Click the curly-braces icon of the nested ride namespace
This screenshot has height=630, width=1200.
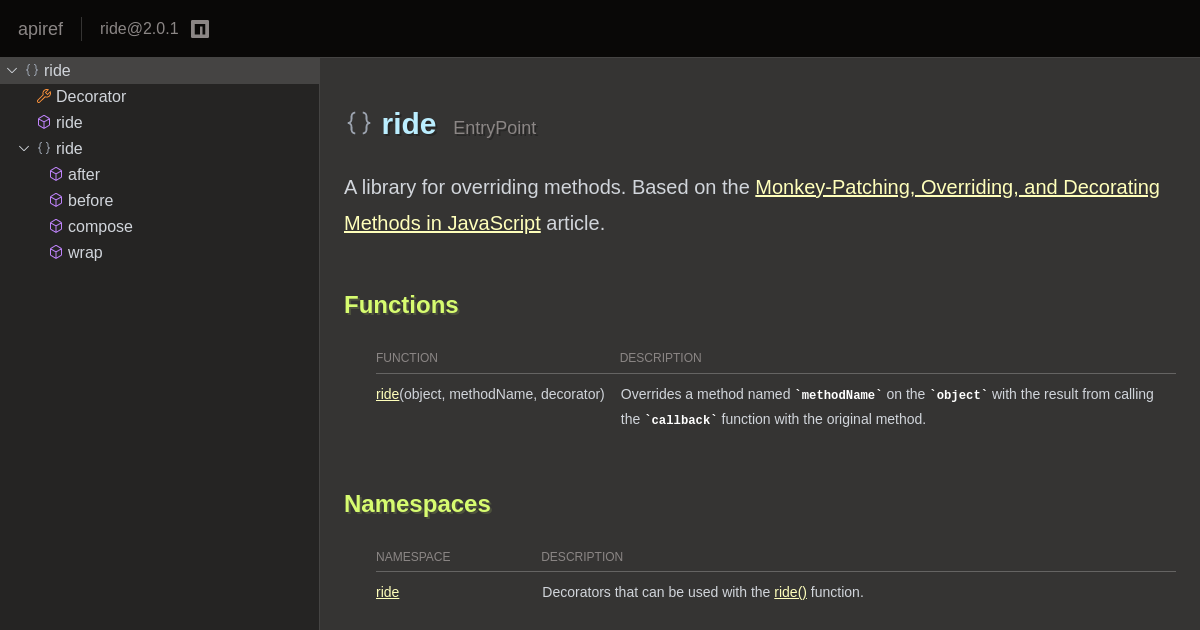(x=44, y=148)
